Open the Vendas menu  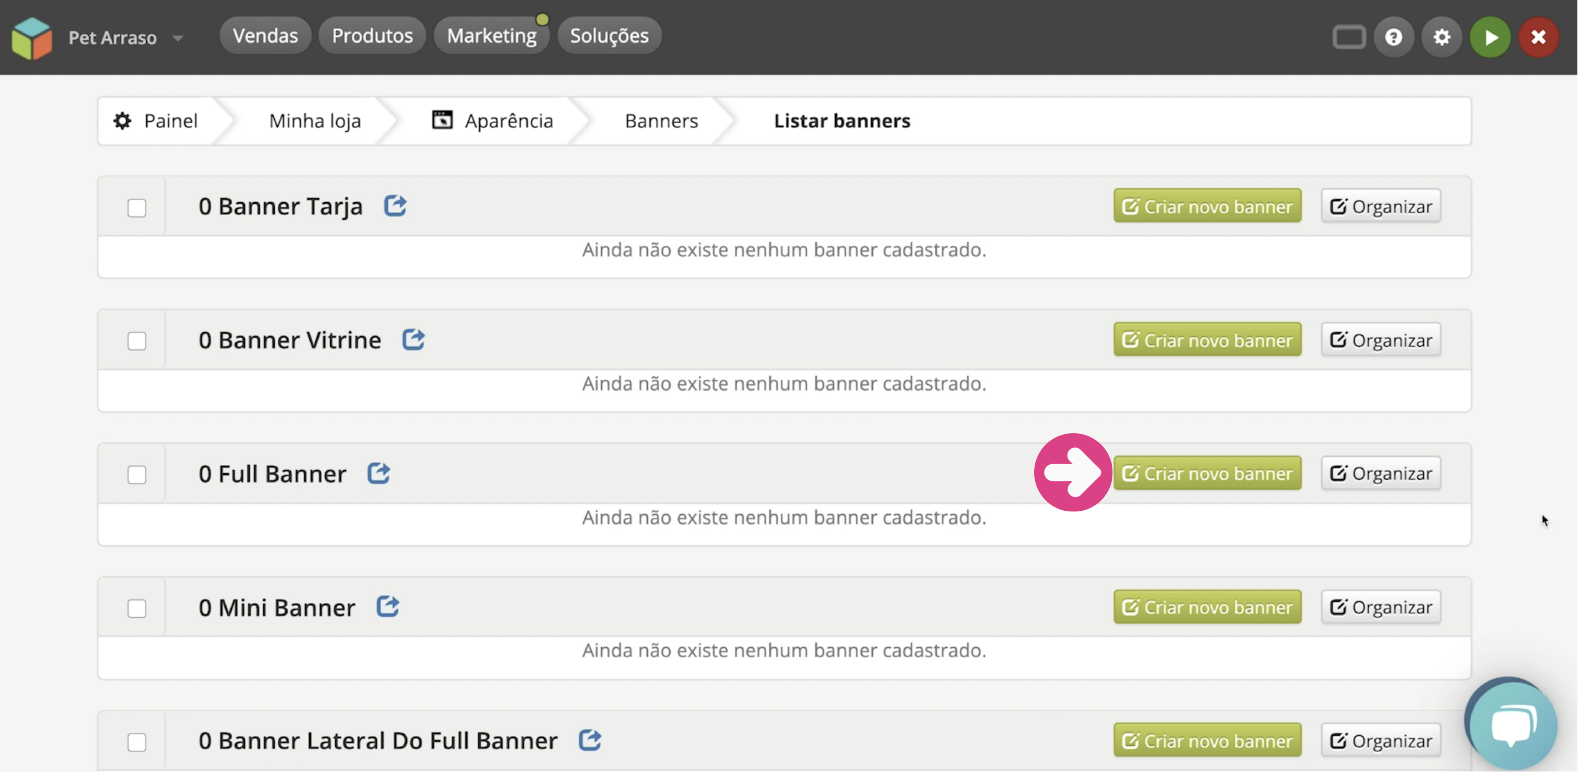click(x=265, y=36)
